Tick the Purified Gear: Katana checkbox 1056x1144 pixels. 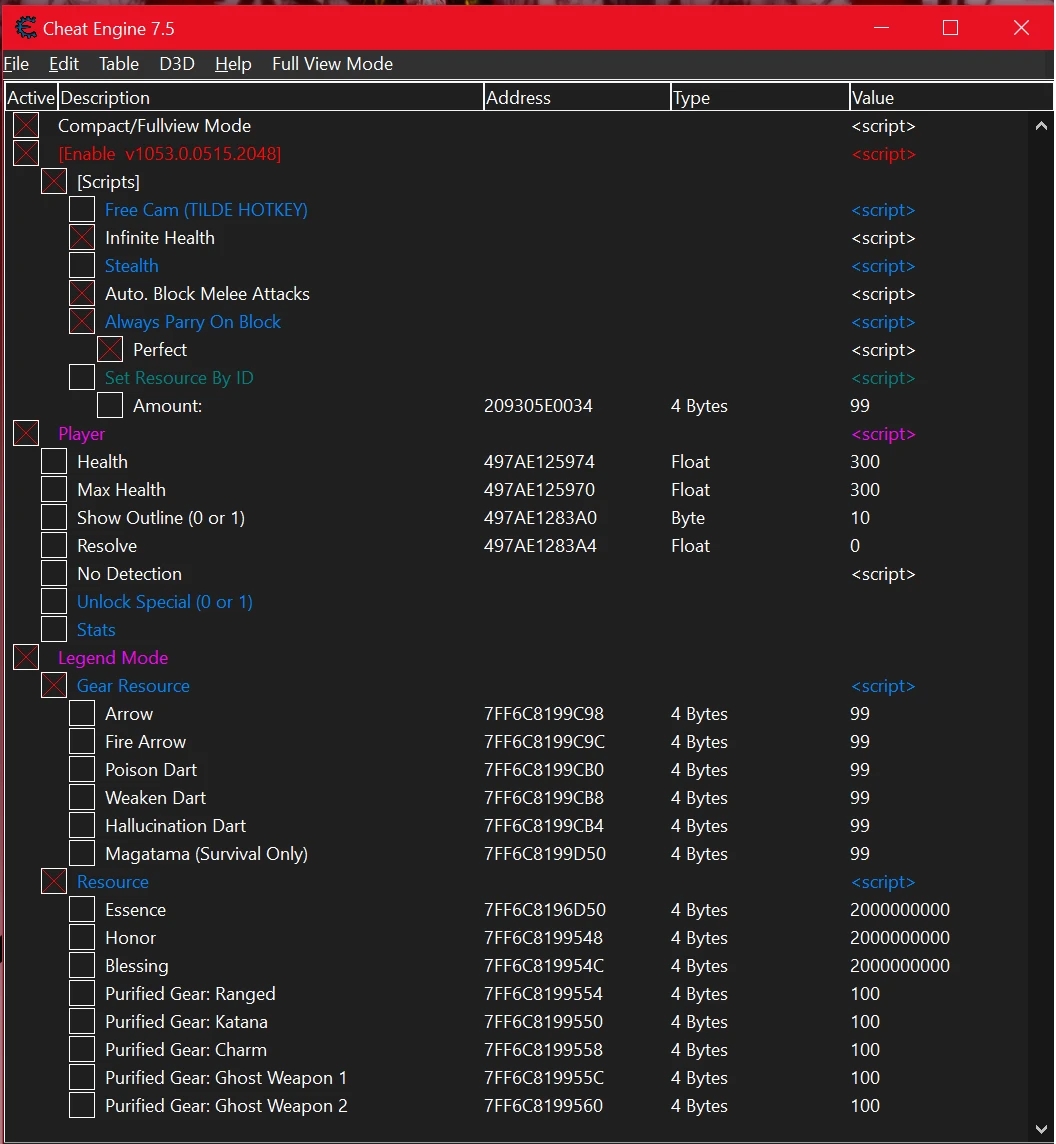pyautogui.click(x=82, y=1022)
